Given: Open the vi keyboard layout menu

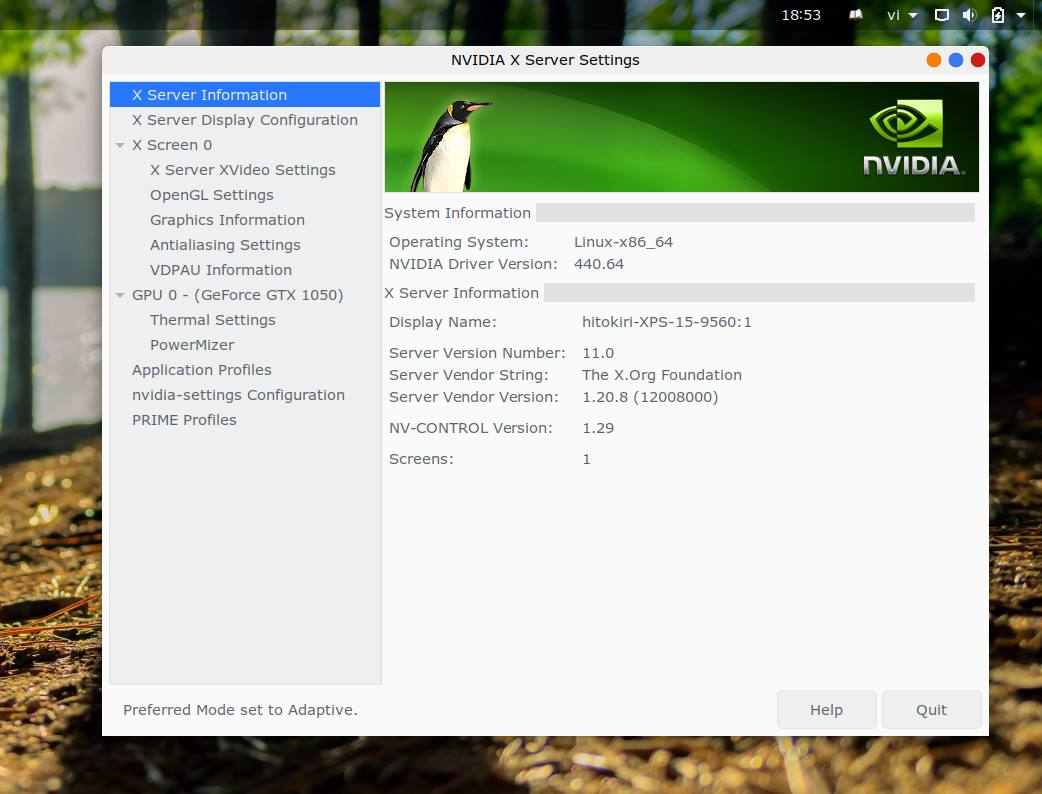Looking at the screenshot, I should tap(902, 15).
